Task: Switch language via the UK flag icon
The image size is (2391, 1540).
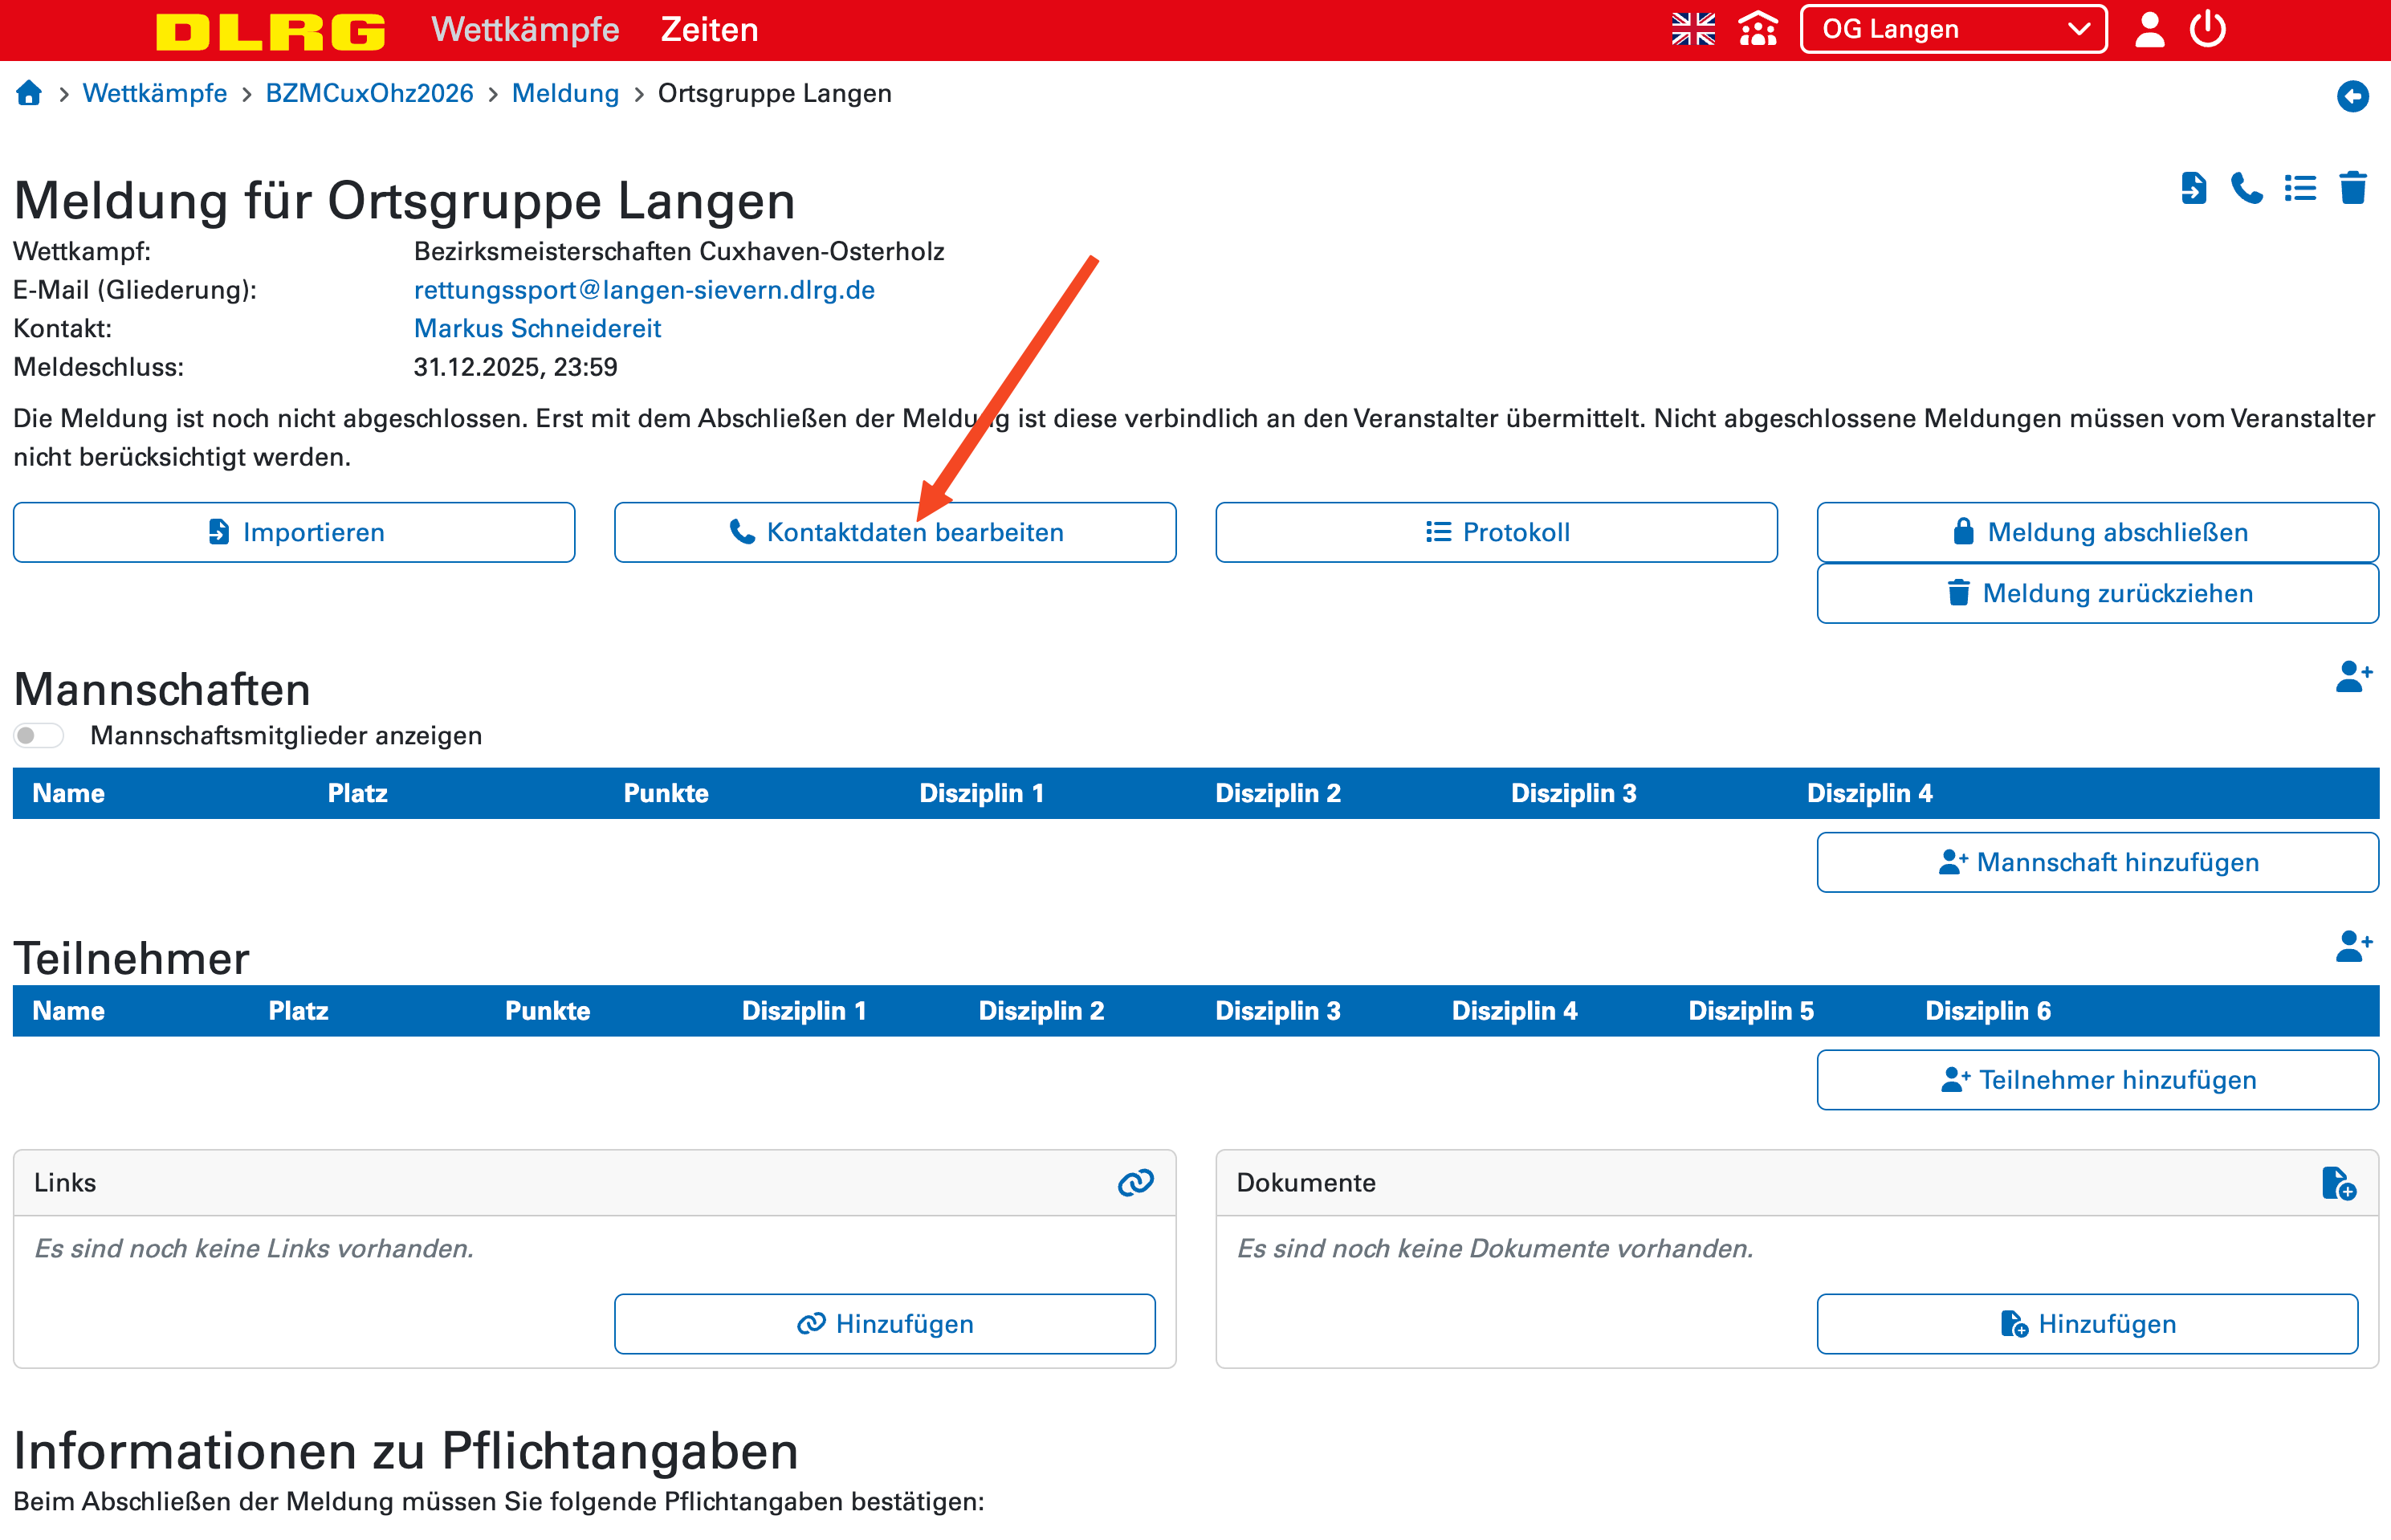Action: pyautogui.click(x=1693, y=29)
